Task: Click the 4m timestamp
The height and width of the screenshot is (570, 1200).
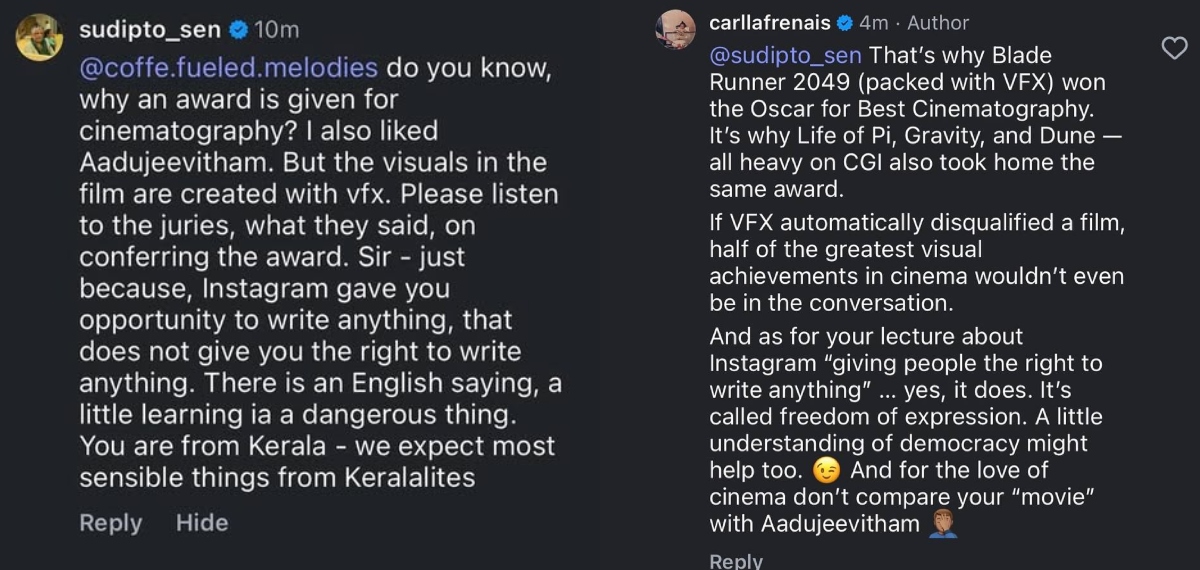Action: (873, 23)
